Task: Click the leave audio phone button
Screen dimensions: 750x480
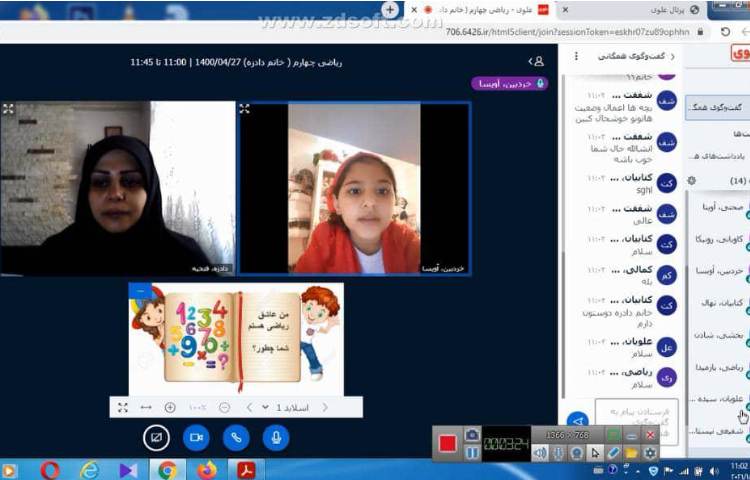Action: pyautogui.click(x=236, y=437)
